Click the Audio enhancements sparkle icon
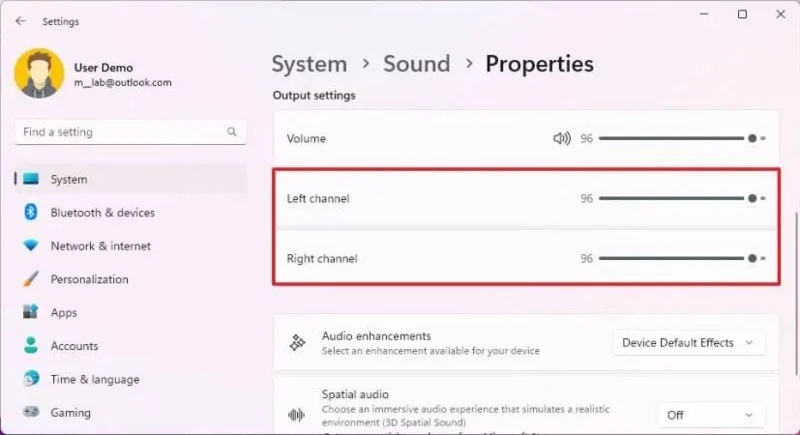 pyautogui.click(x=297, y=343)
